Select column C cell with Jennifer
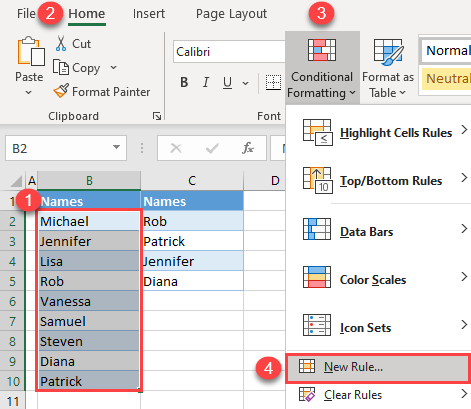The height and width of the screenshot is (409, 471). pos(192,261)
